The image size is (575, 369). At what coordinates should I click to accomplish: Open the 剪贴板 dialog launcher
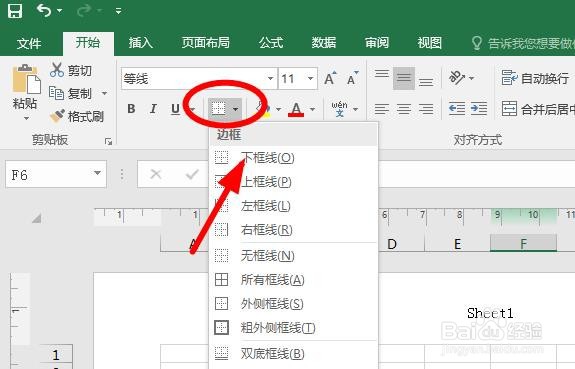(x=108, y=141)
